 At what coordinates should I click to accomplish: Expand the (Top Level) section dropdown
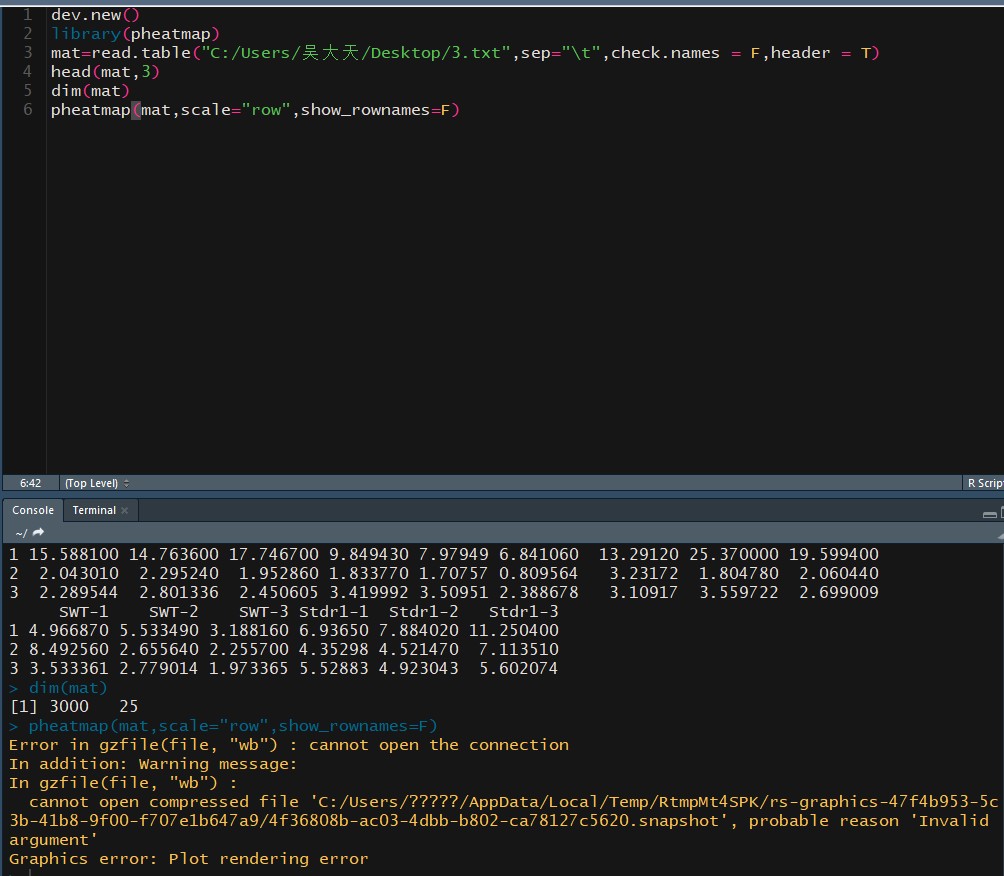(x=97, y=483)
